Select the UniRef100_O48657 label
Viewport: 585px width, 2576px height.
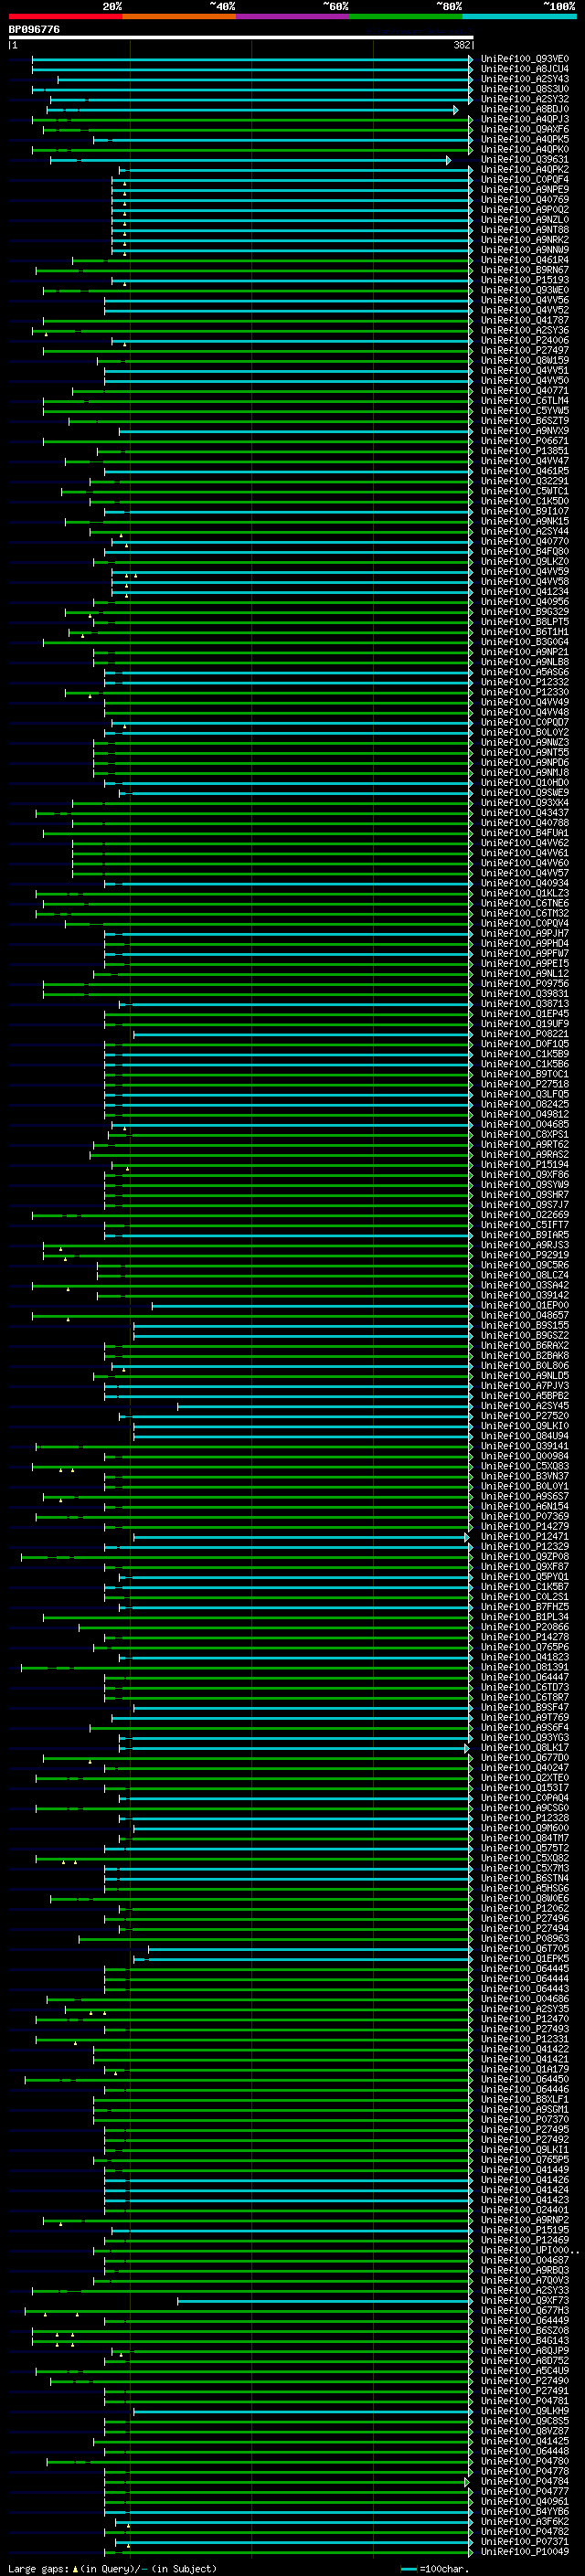coord(525,1315)
